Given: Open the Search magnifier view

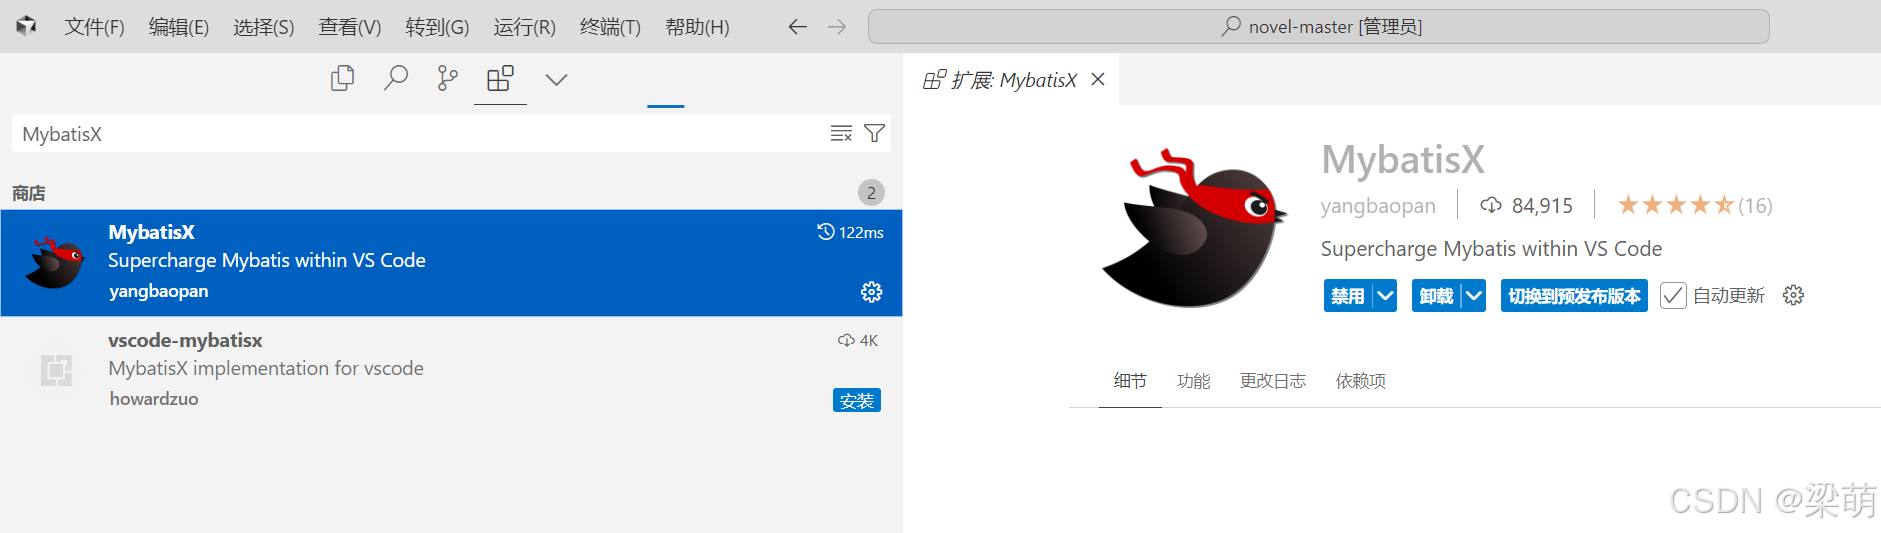Looking at the screenshot, I should click(x=395, y=79).
